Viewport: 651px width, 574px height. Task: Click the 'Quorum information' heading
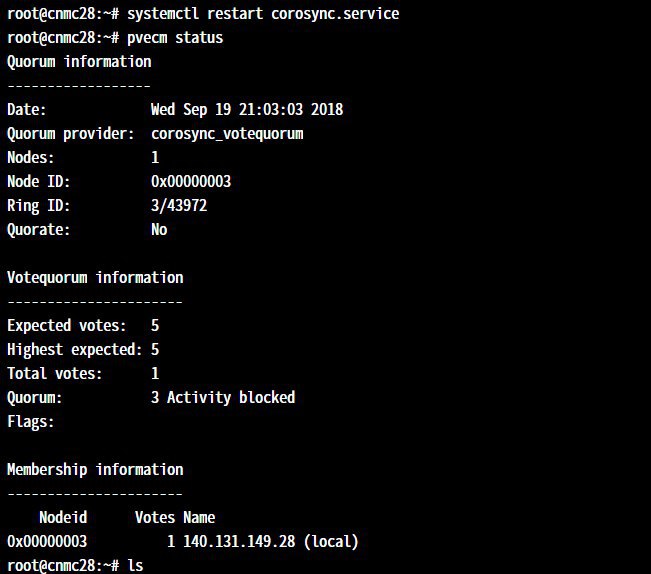(79, 62)
